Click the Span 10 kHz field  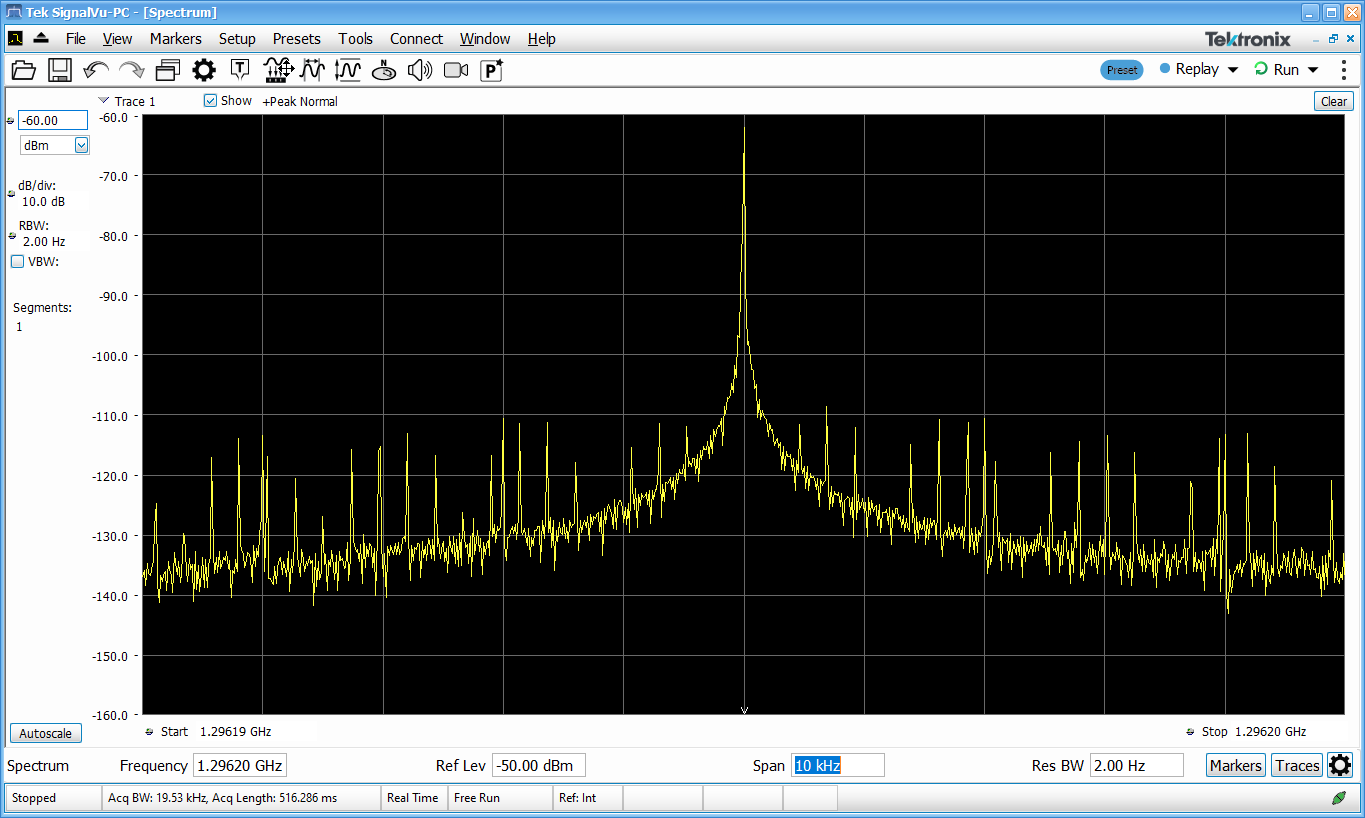(837, 765)
